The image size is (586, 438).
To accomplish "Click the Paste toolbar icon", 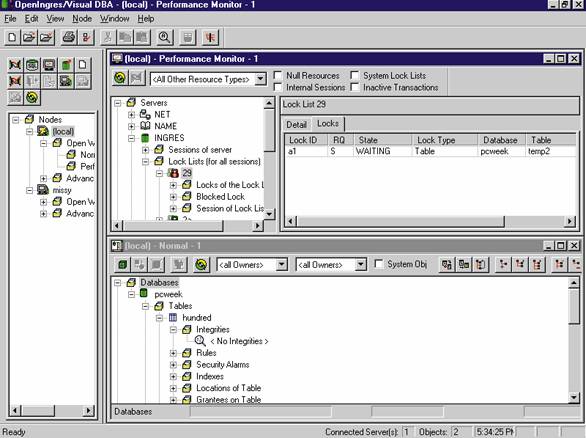I will click(142, 37).
